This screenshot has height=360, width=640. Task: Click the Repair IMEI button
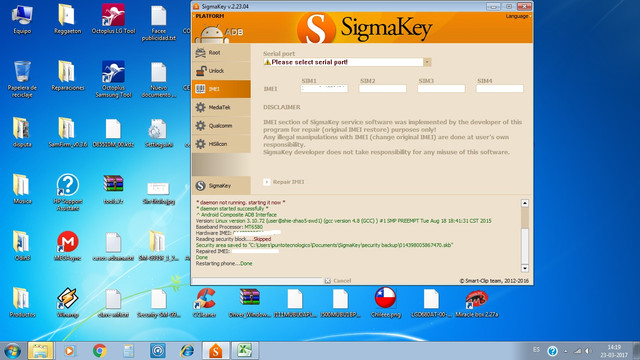284,182
